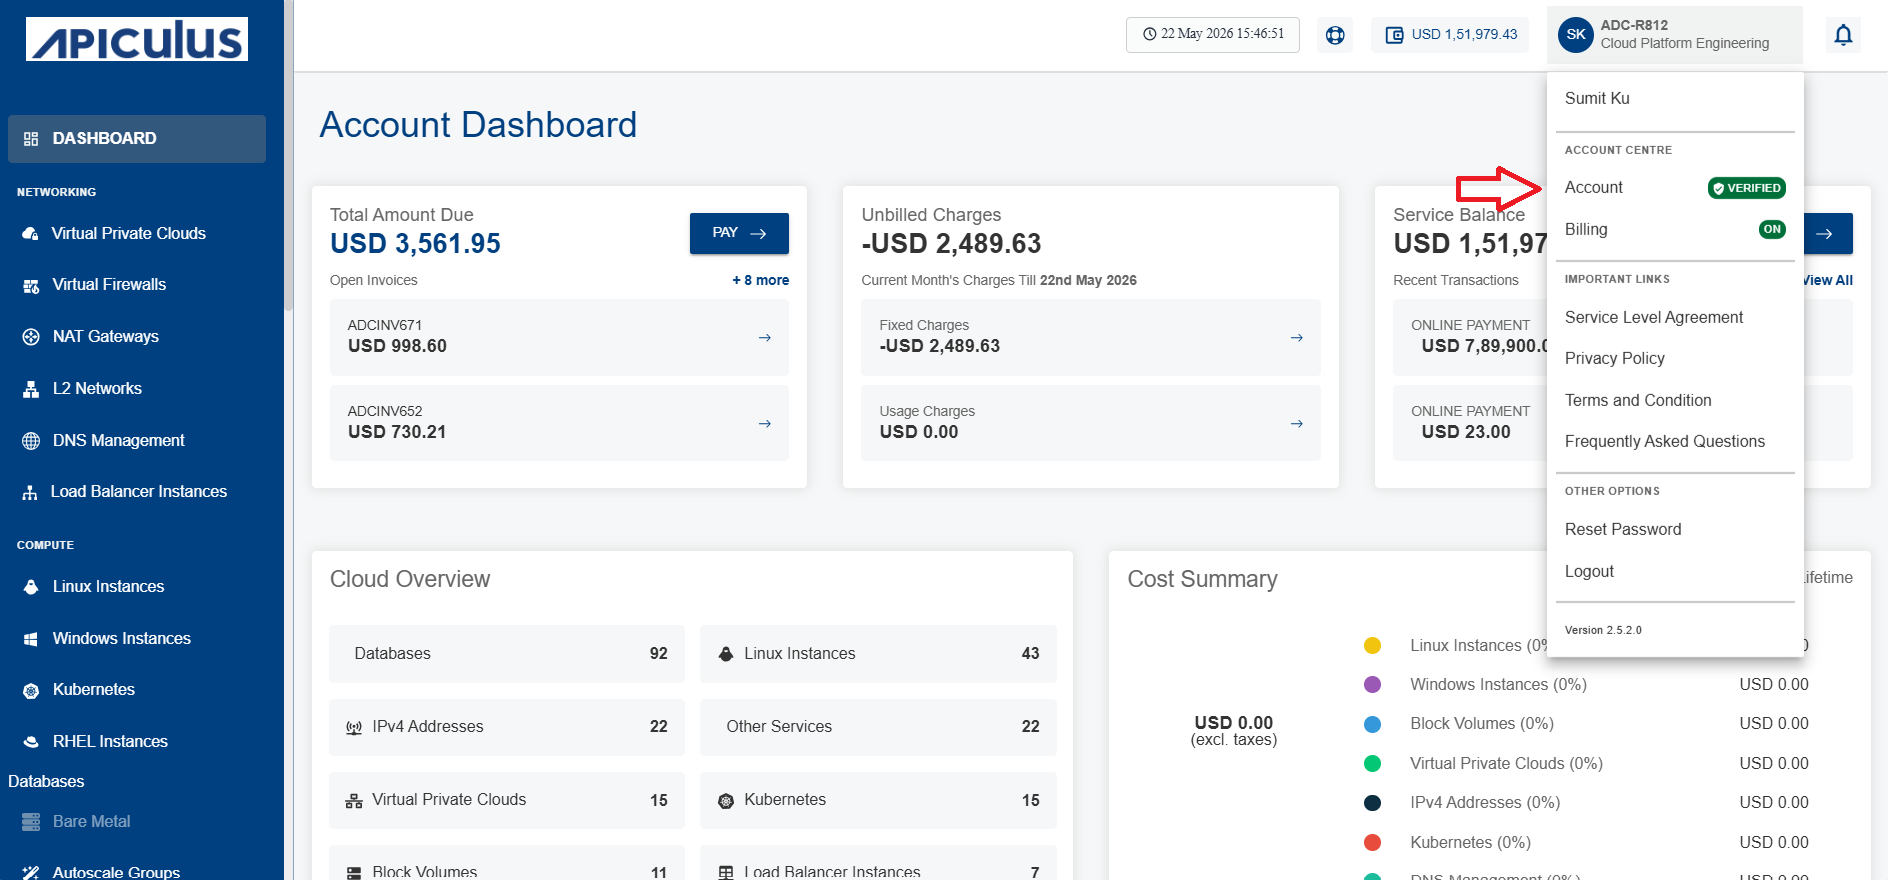Click the SK user avatar
This screenshot has width=1888, height=880.
1576,35
